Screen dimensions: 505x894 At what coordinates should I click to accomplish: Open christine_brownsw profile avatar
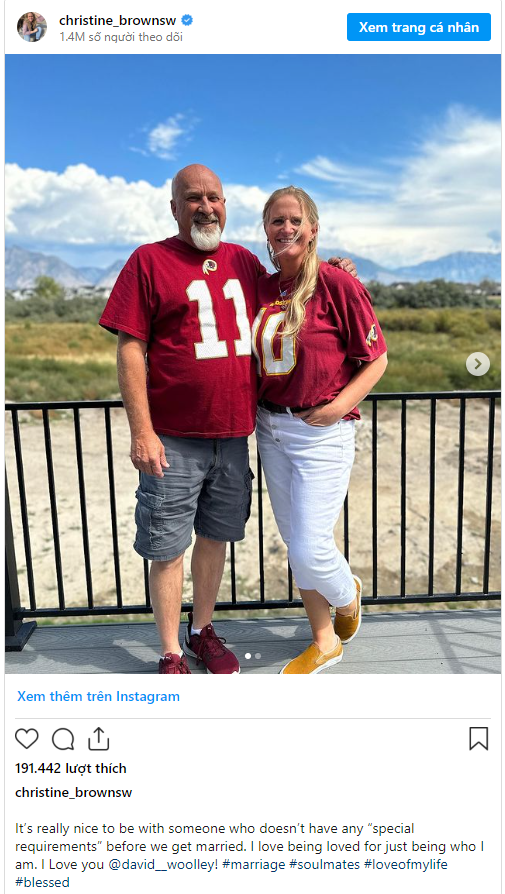click(x=32, y=27)
